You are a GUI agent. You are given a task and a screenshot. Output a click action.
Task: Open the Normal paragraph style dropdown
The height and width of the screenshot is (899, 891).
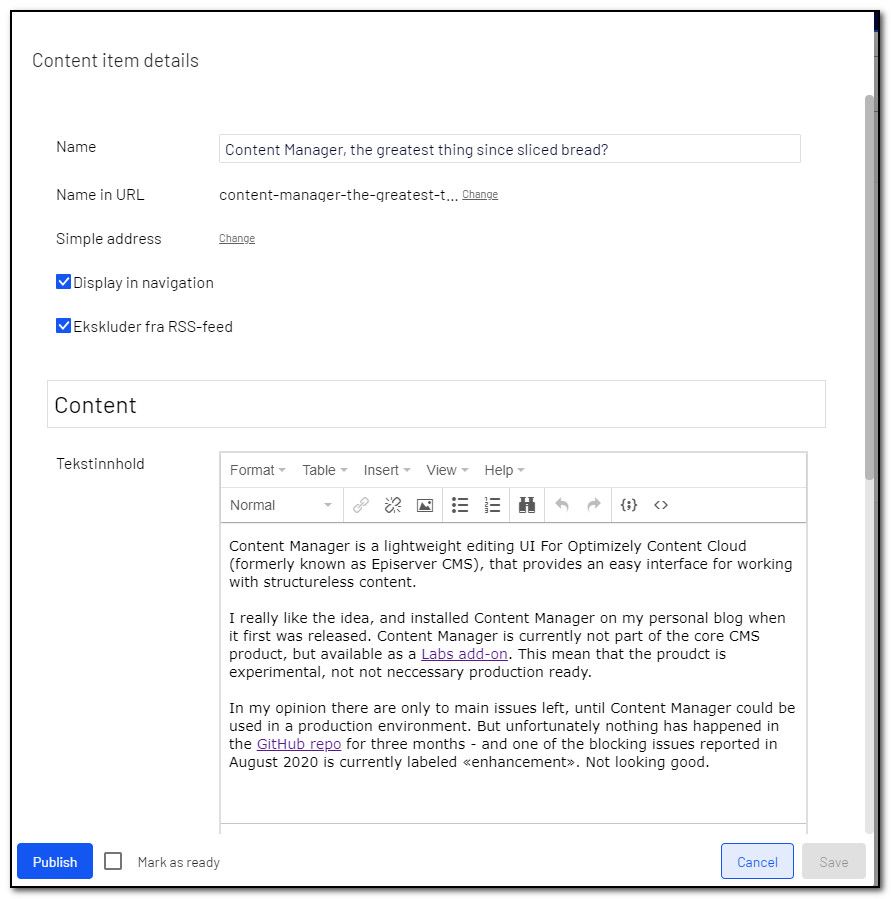coord(281,505)
